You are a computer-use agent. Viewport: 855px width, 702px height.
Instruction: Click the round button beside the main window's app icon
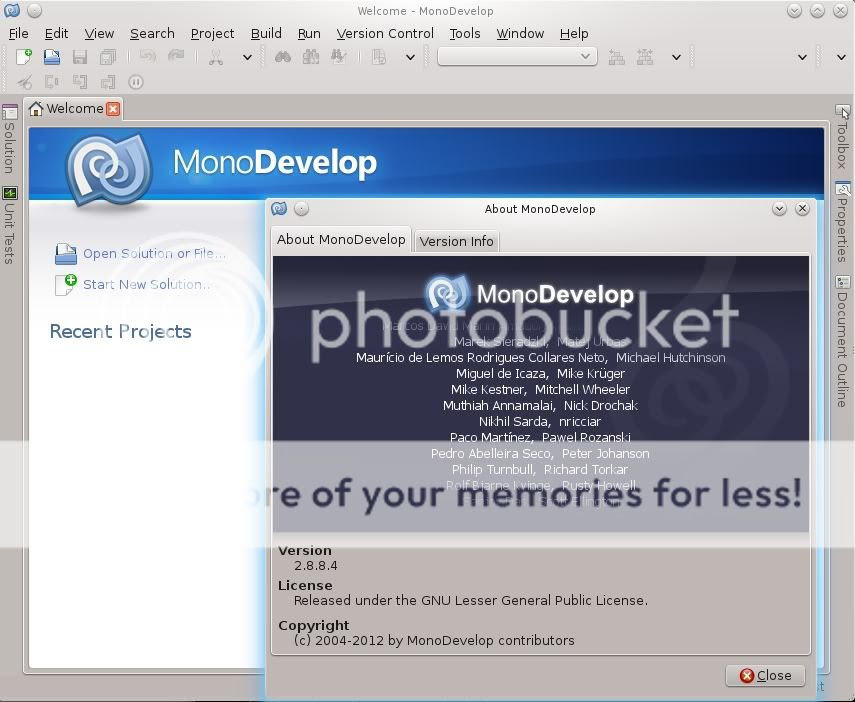pos(34,10)
